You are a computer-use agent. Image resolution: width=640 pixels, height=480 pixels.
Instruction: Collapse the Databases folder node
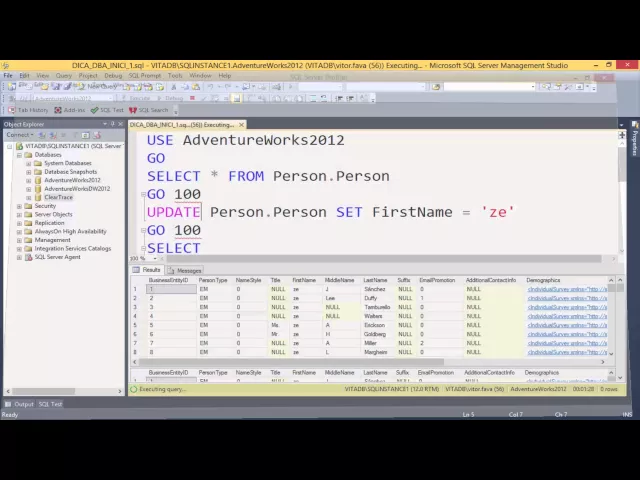19,155
